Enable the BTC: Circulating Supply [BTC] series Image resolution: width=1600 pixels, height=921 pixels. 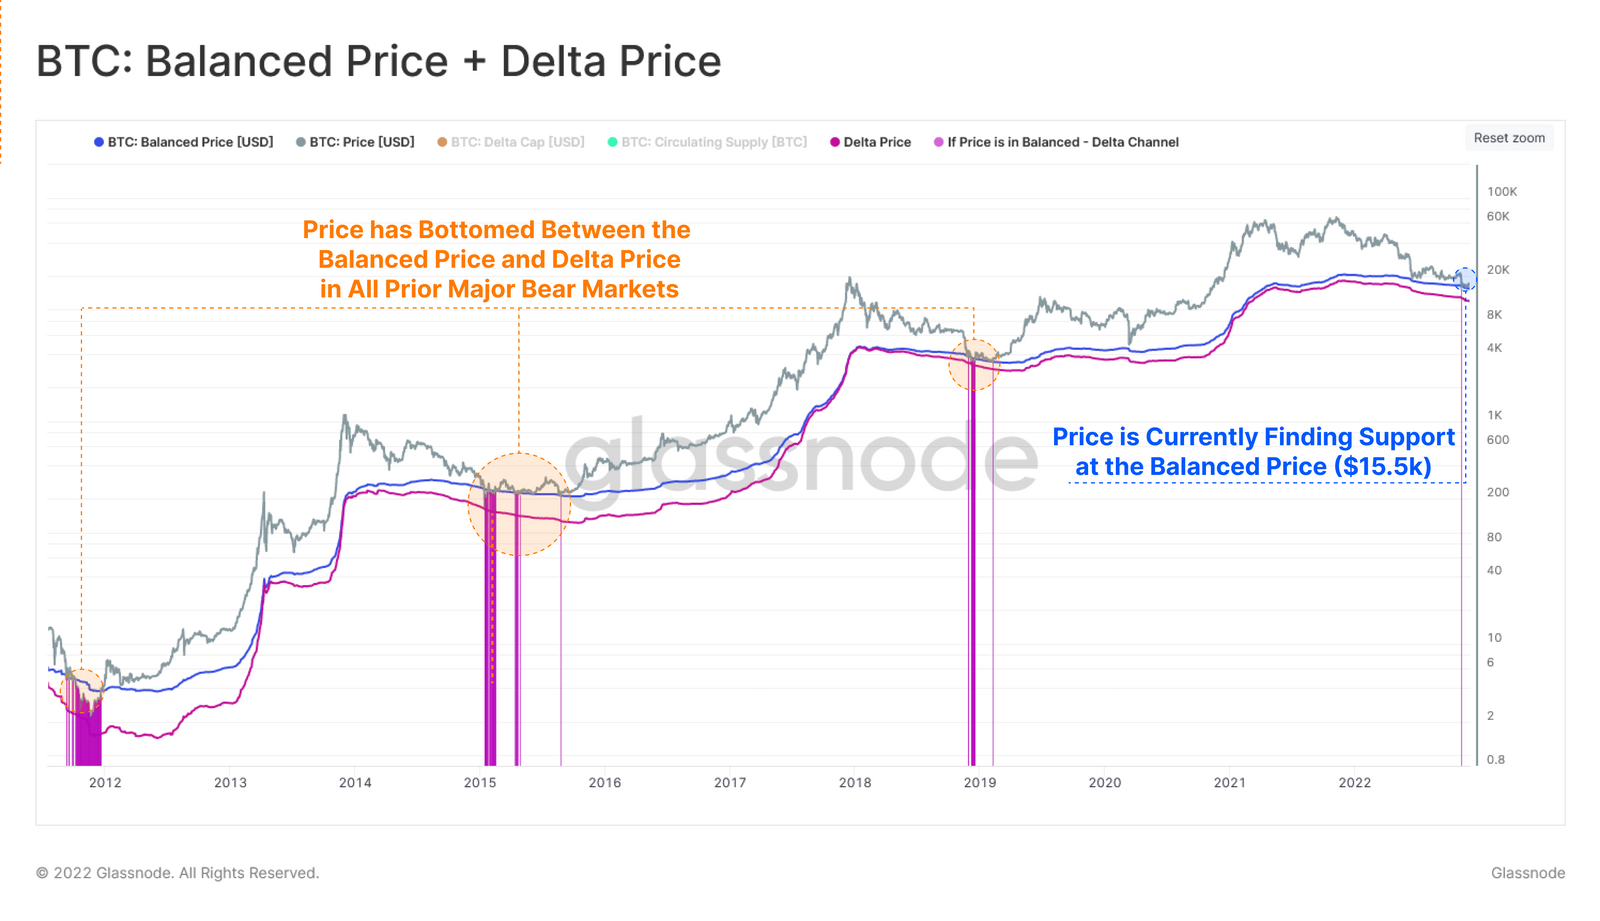(x=707, y=142)
